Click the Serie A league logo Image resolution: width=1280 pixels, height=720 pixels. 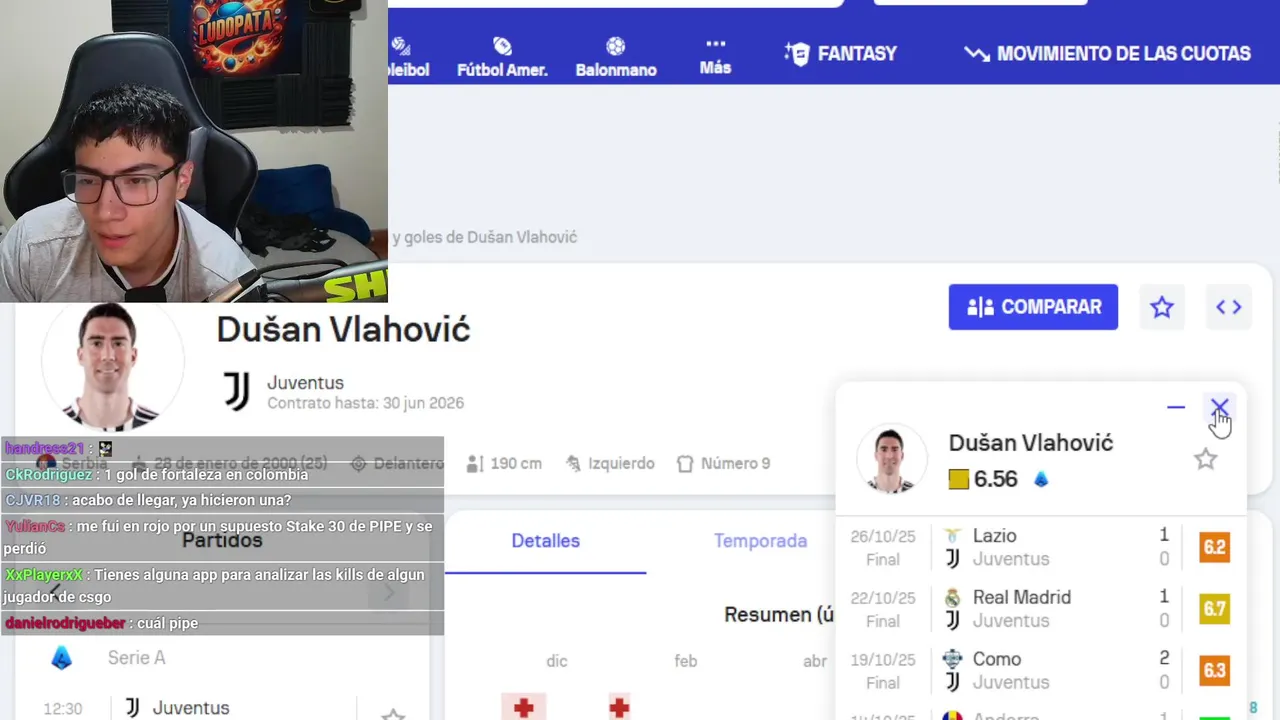click(x=62, y=658)
